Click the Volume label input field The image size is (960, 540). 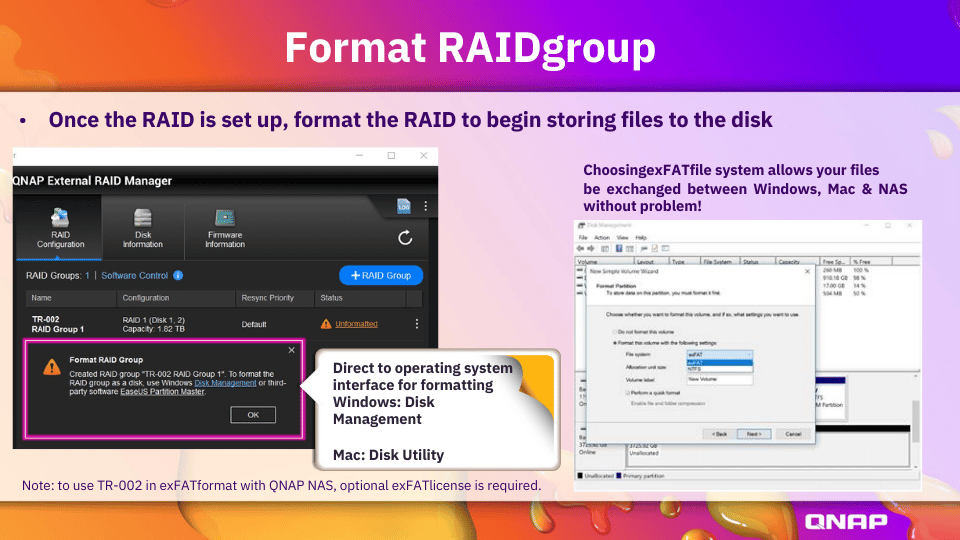pos(719,380)
